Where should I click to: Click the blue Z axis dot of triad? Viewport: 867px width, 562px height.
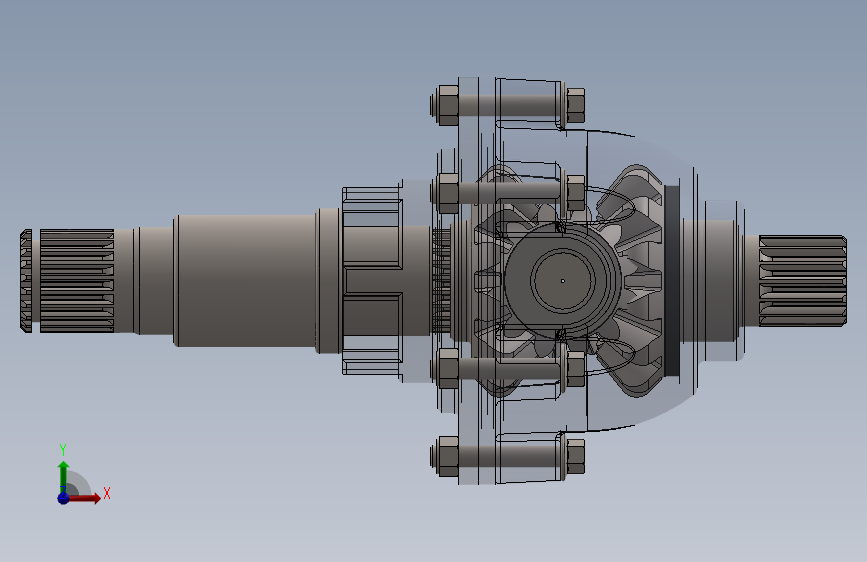click(63, 498)
